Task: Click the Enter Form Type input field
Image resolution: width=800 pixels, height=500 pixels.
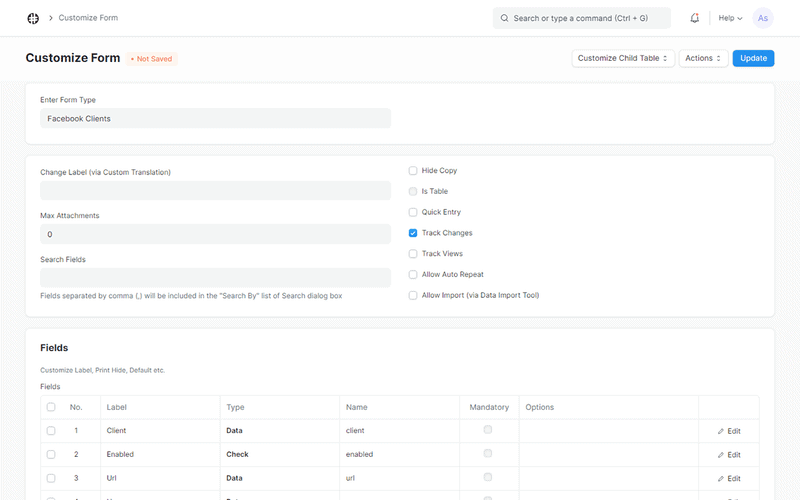Action: pyautogui.click(x=215, y=118)
